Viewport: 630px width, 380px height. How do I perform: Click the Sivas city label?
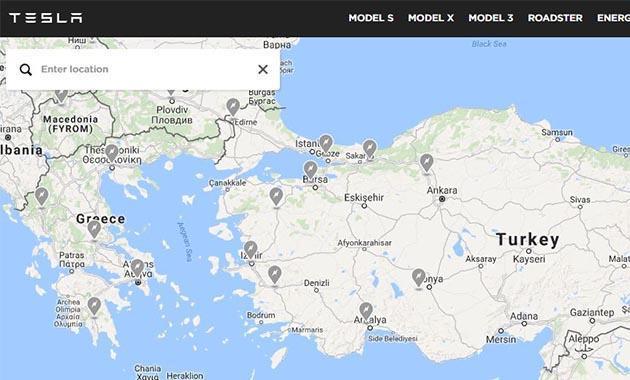580,200
